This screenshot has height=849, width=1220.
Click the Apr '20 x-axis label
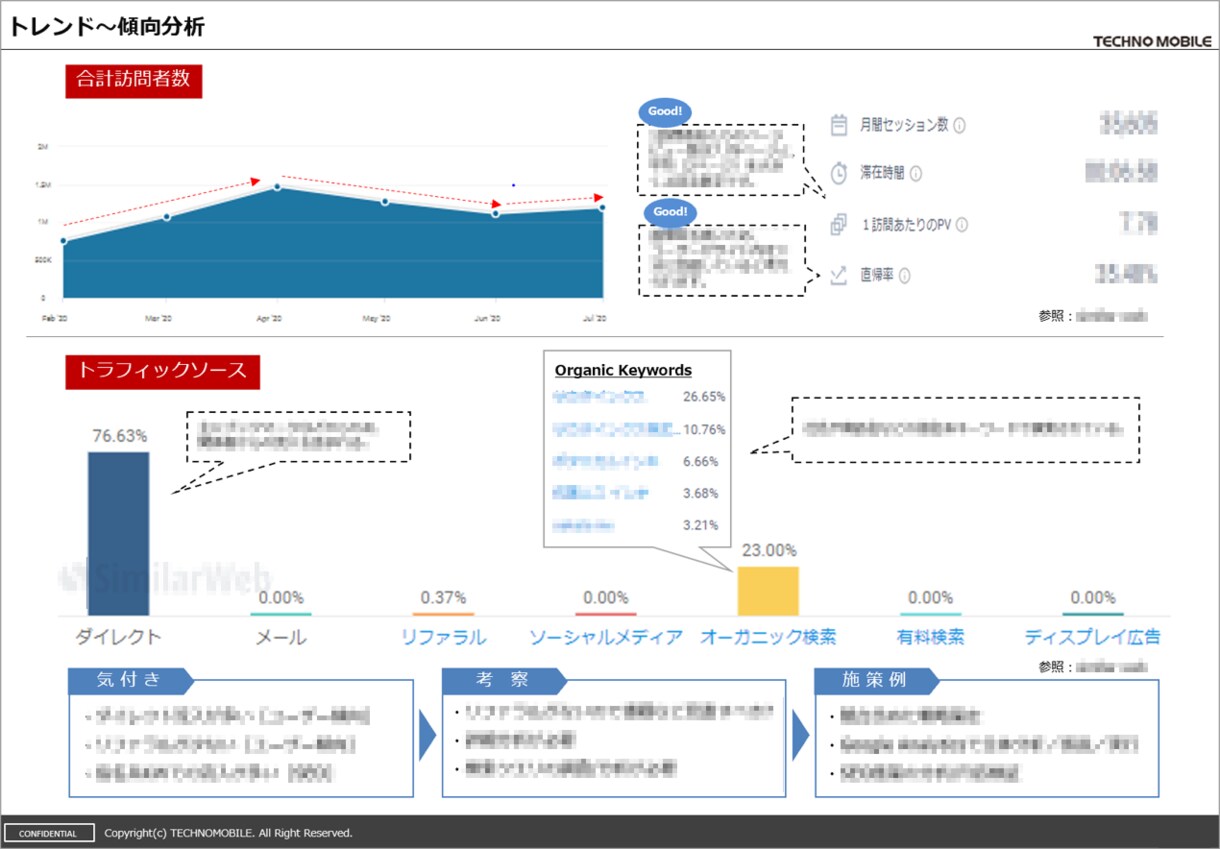[x=269, y=319]
